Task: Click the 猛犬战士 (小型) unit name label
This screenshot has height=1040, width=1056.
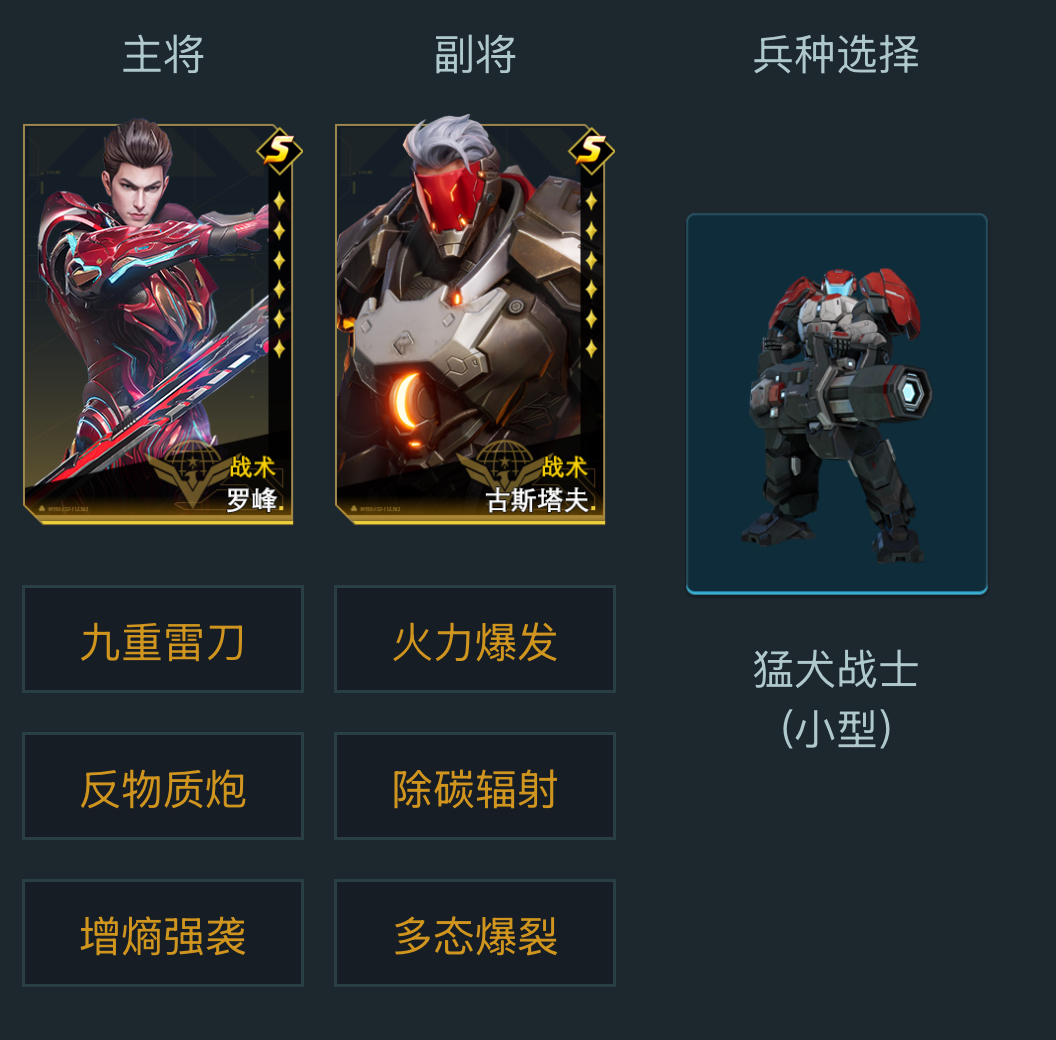Action: 836,698
